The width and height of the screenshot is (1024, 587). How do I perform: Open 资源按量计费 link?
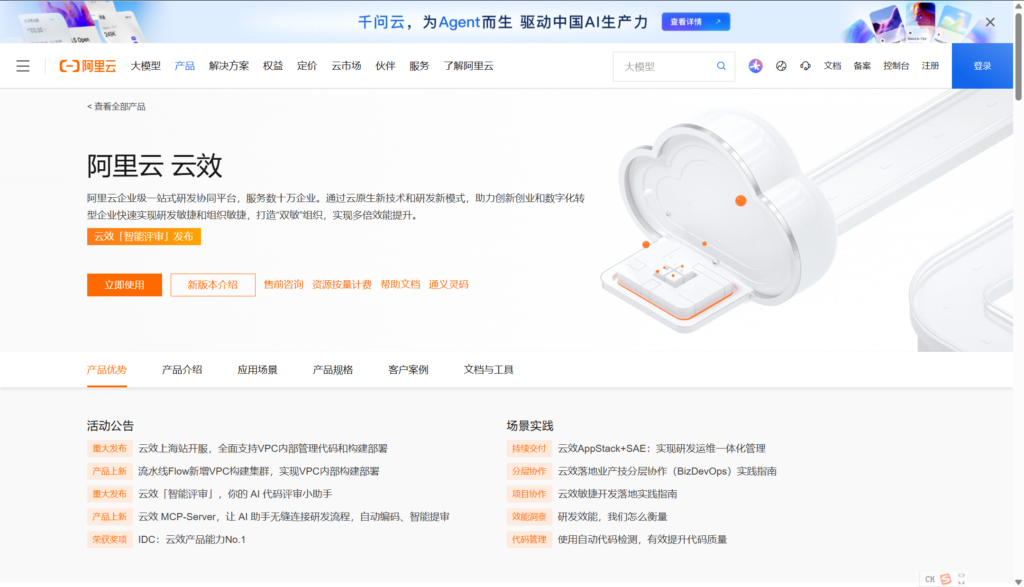pos(342,285)
